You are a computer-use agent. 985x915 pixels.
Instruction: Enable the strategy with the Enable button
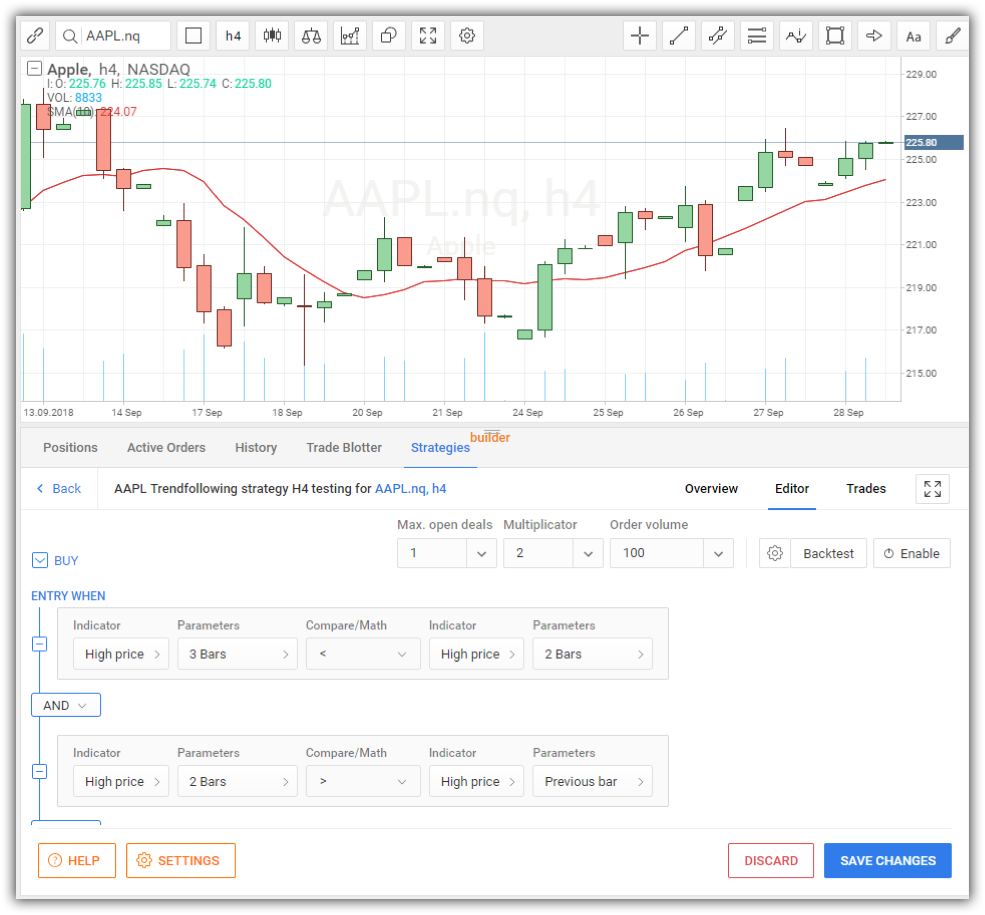coord(911,553)
